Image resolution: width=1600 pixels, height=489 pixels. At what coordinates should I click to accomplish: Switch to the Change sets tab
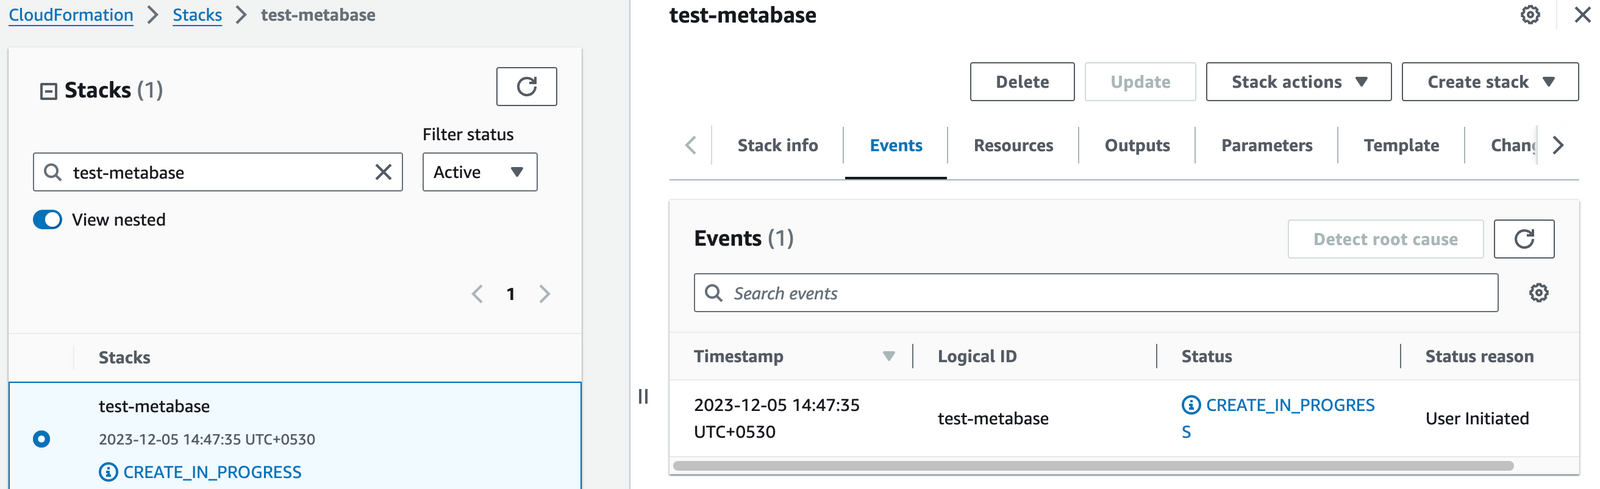(1513, 145)
